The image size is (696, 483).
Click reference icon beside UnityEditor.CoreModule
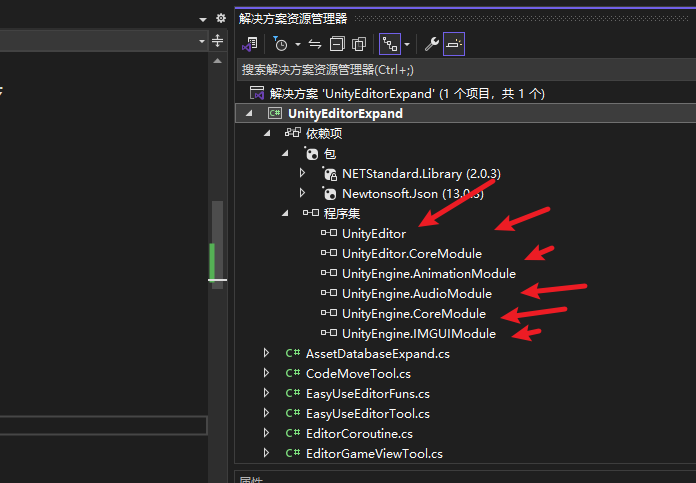click(x=329, y=253)
